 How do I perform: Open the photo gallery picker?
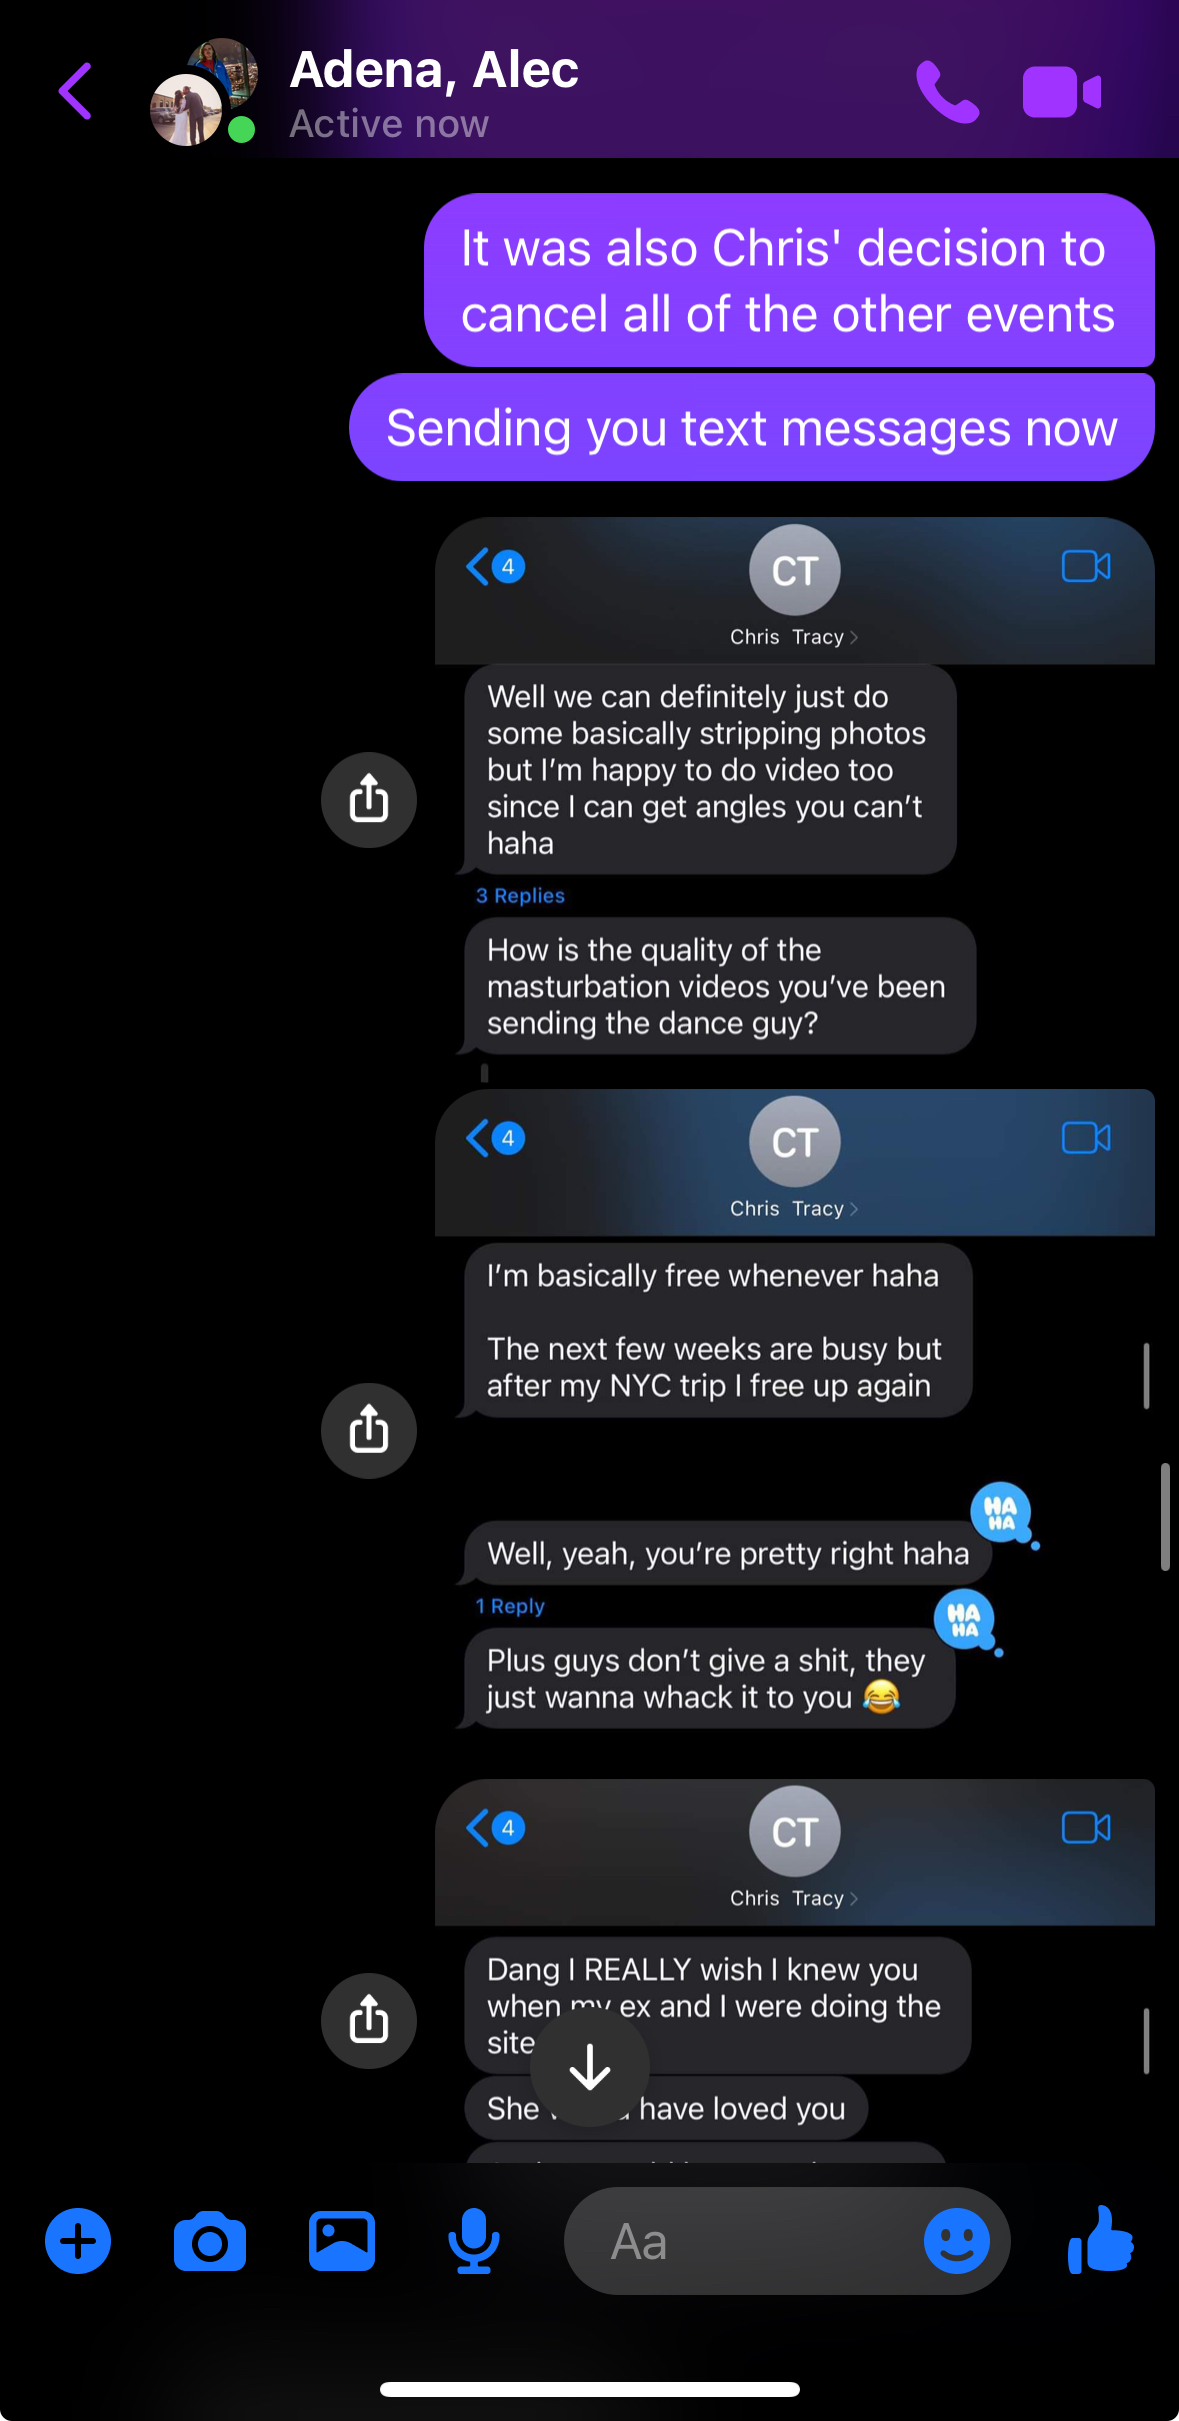click(342, 2241)
